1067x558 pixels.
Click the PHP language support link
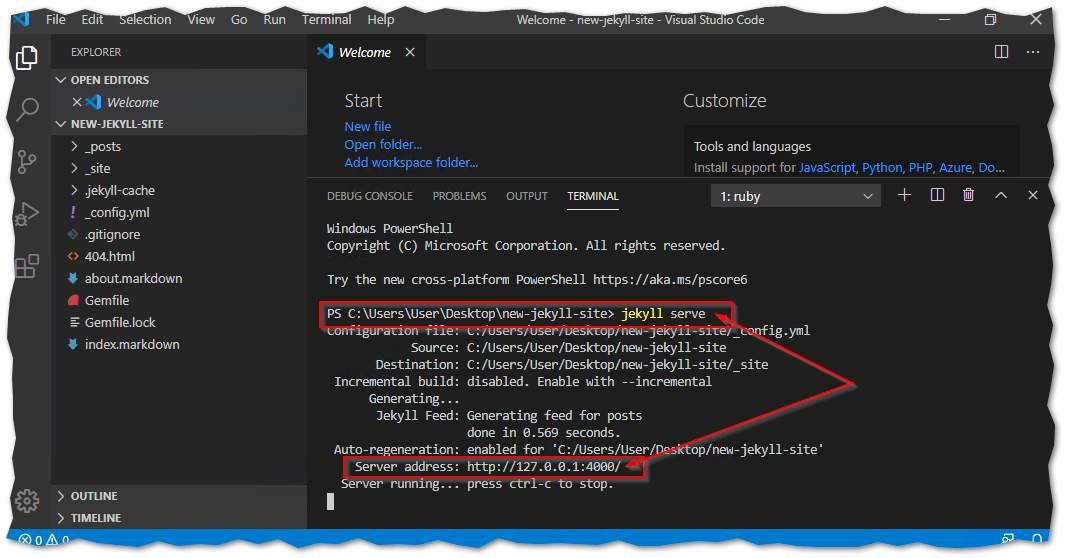click(920, 167)
